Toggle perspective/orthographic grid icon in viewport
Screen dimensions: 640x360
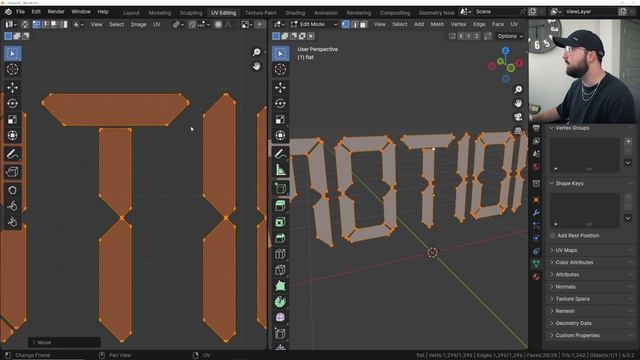518,131
